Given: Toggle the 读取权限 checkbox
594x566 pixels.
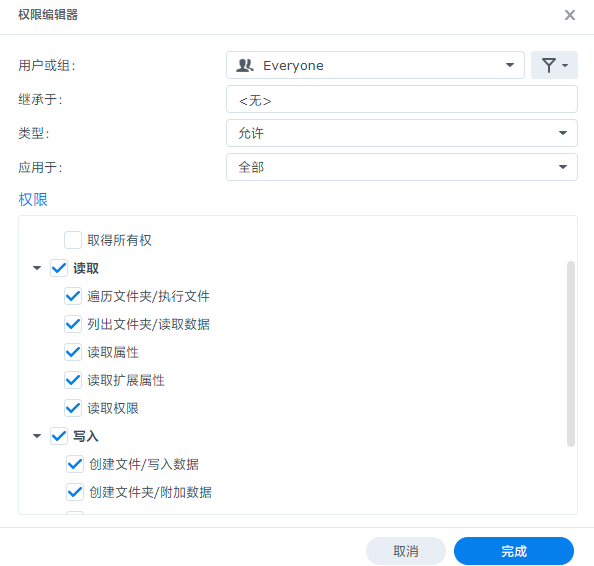Looking at the screenshot, I should tap(73, 408).
